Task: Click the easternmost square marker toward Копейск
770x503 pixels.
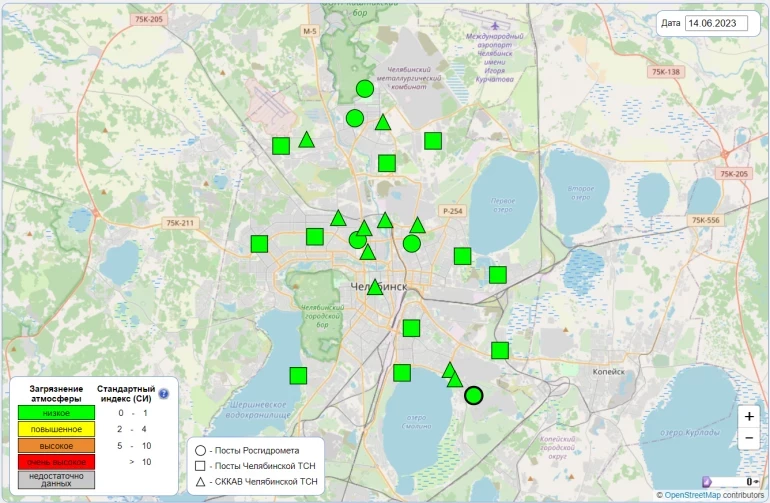Action: coord(500,350)
